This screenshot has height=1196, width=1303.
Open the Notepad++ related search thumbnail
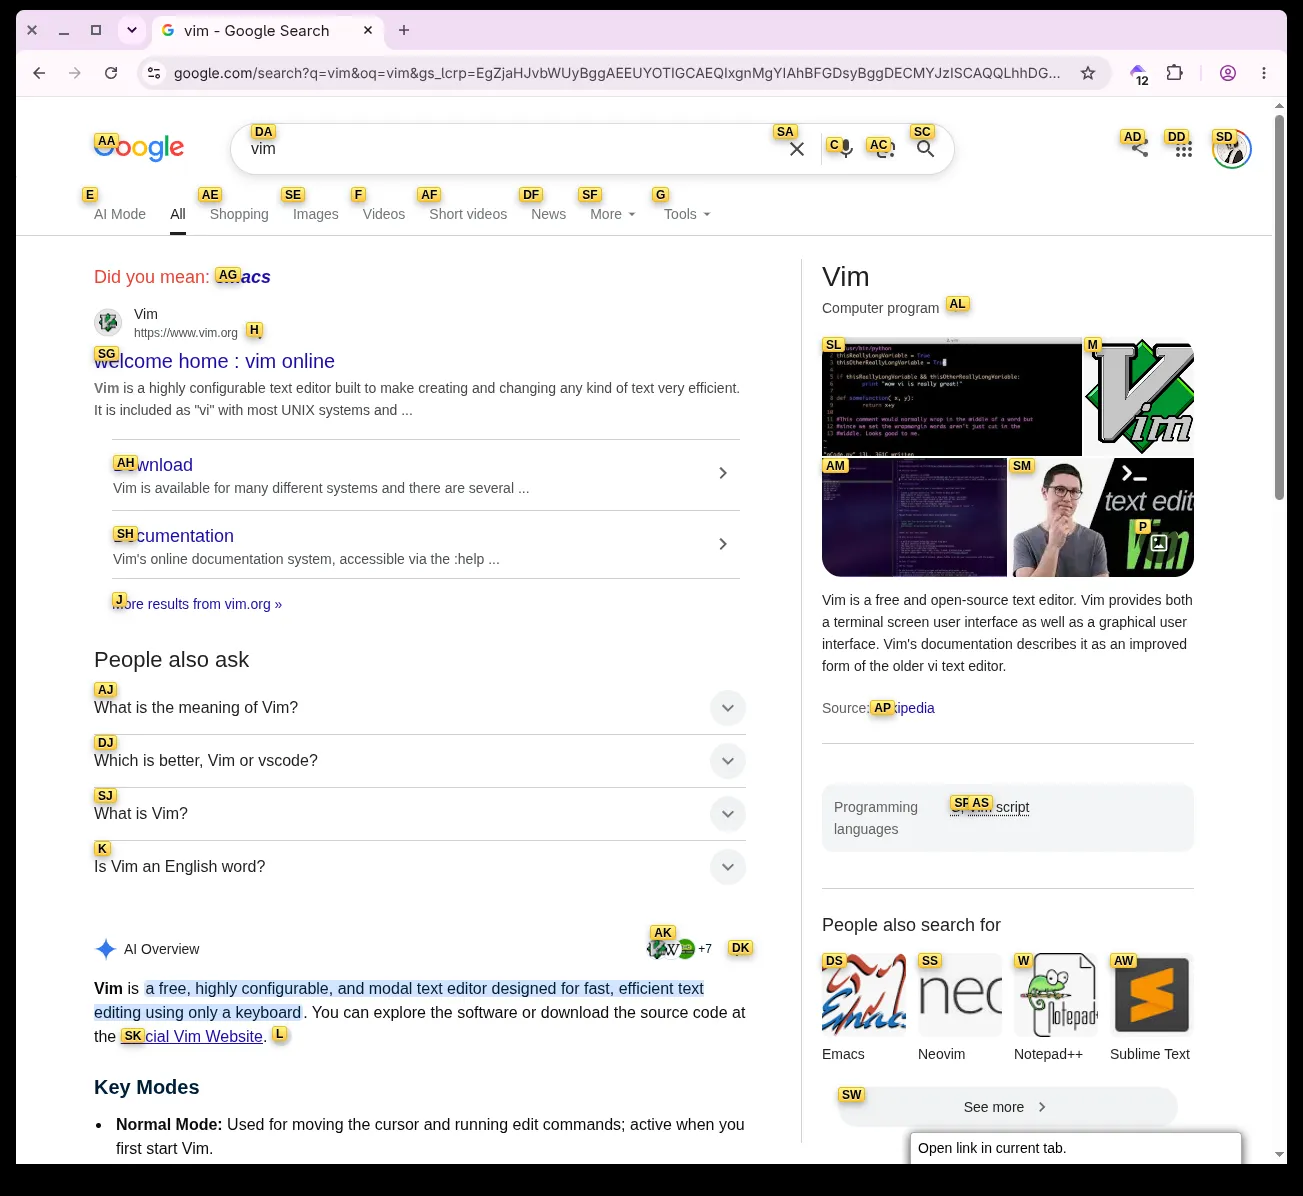pyautogui.click(x=1056, y=995)
